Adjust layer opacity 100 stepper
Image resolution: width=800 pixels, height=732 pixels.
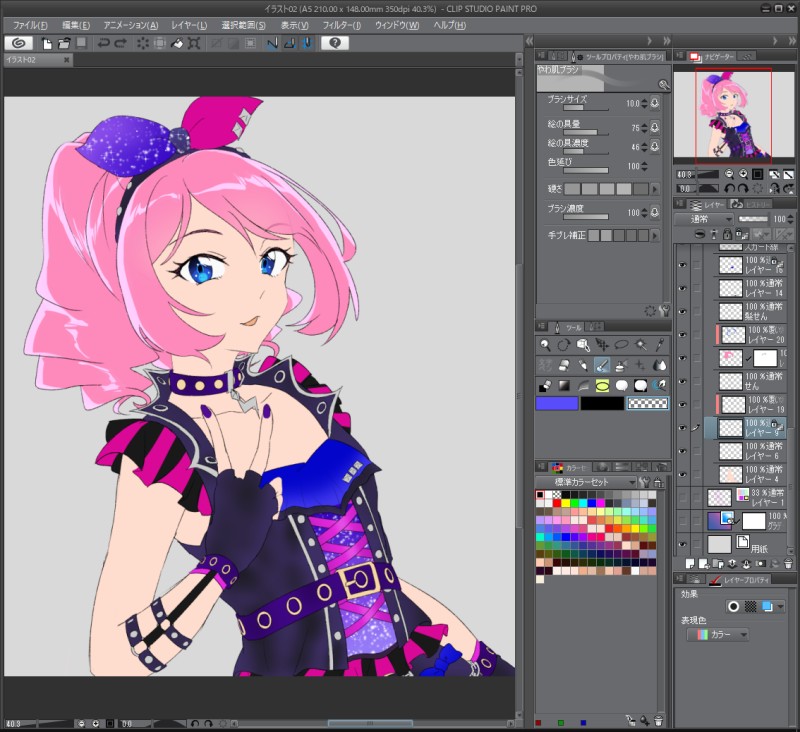coord(790,219)
